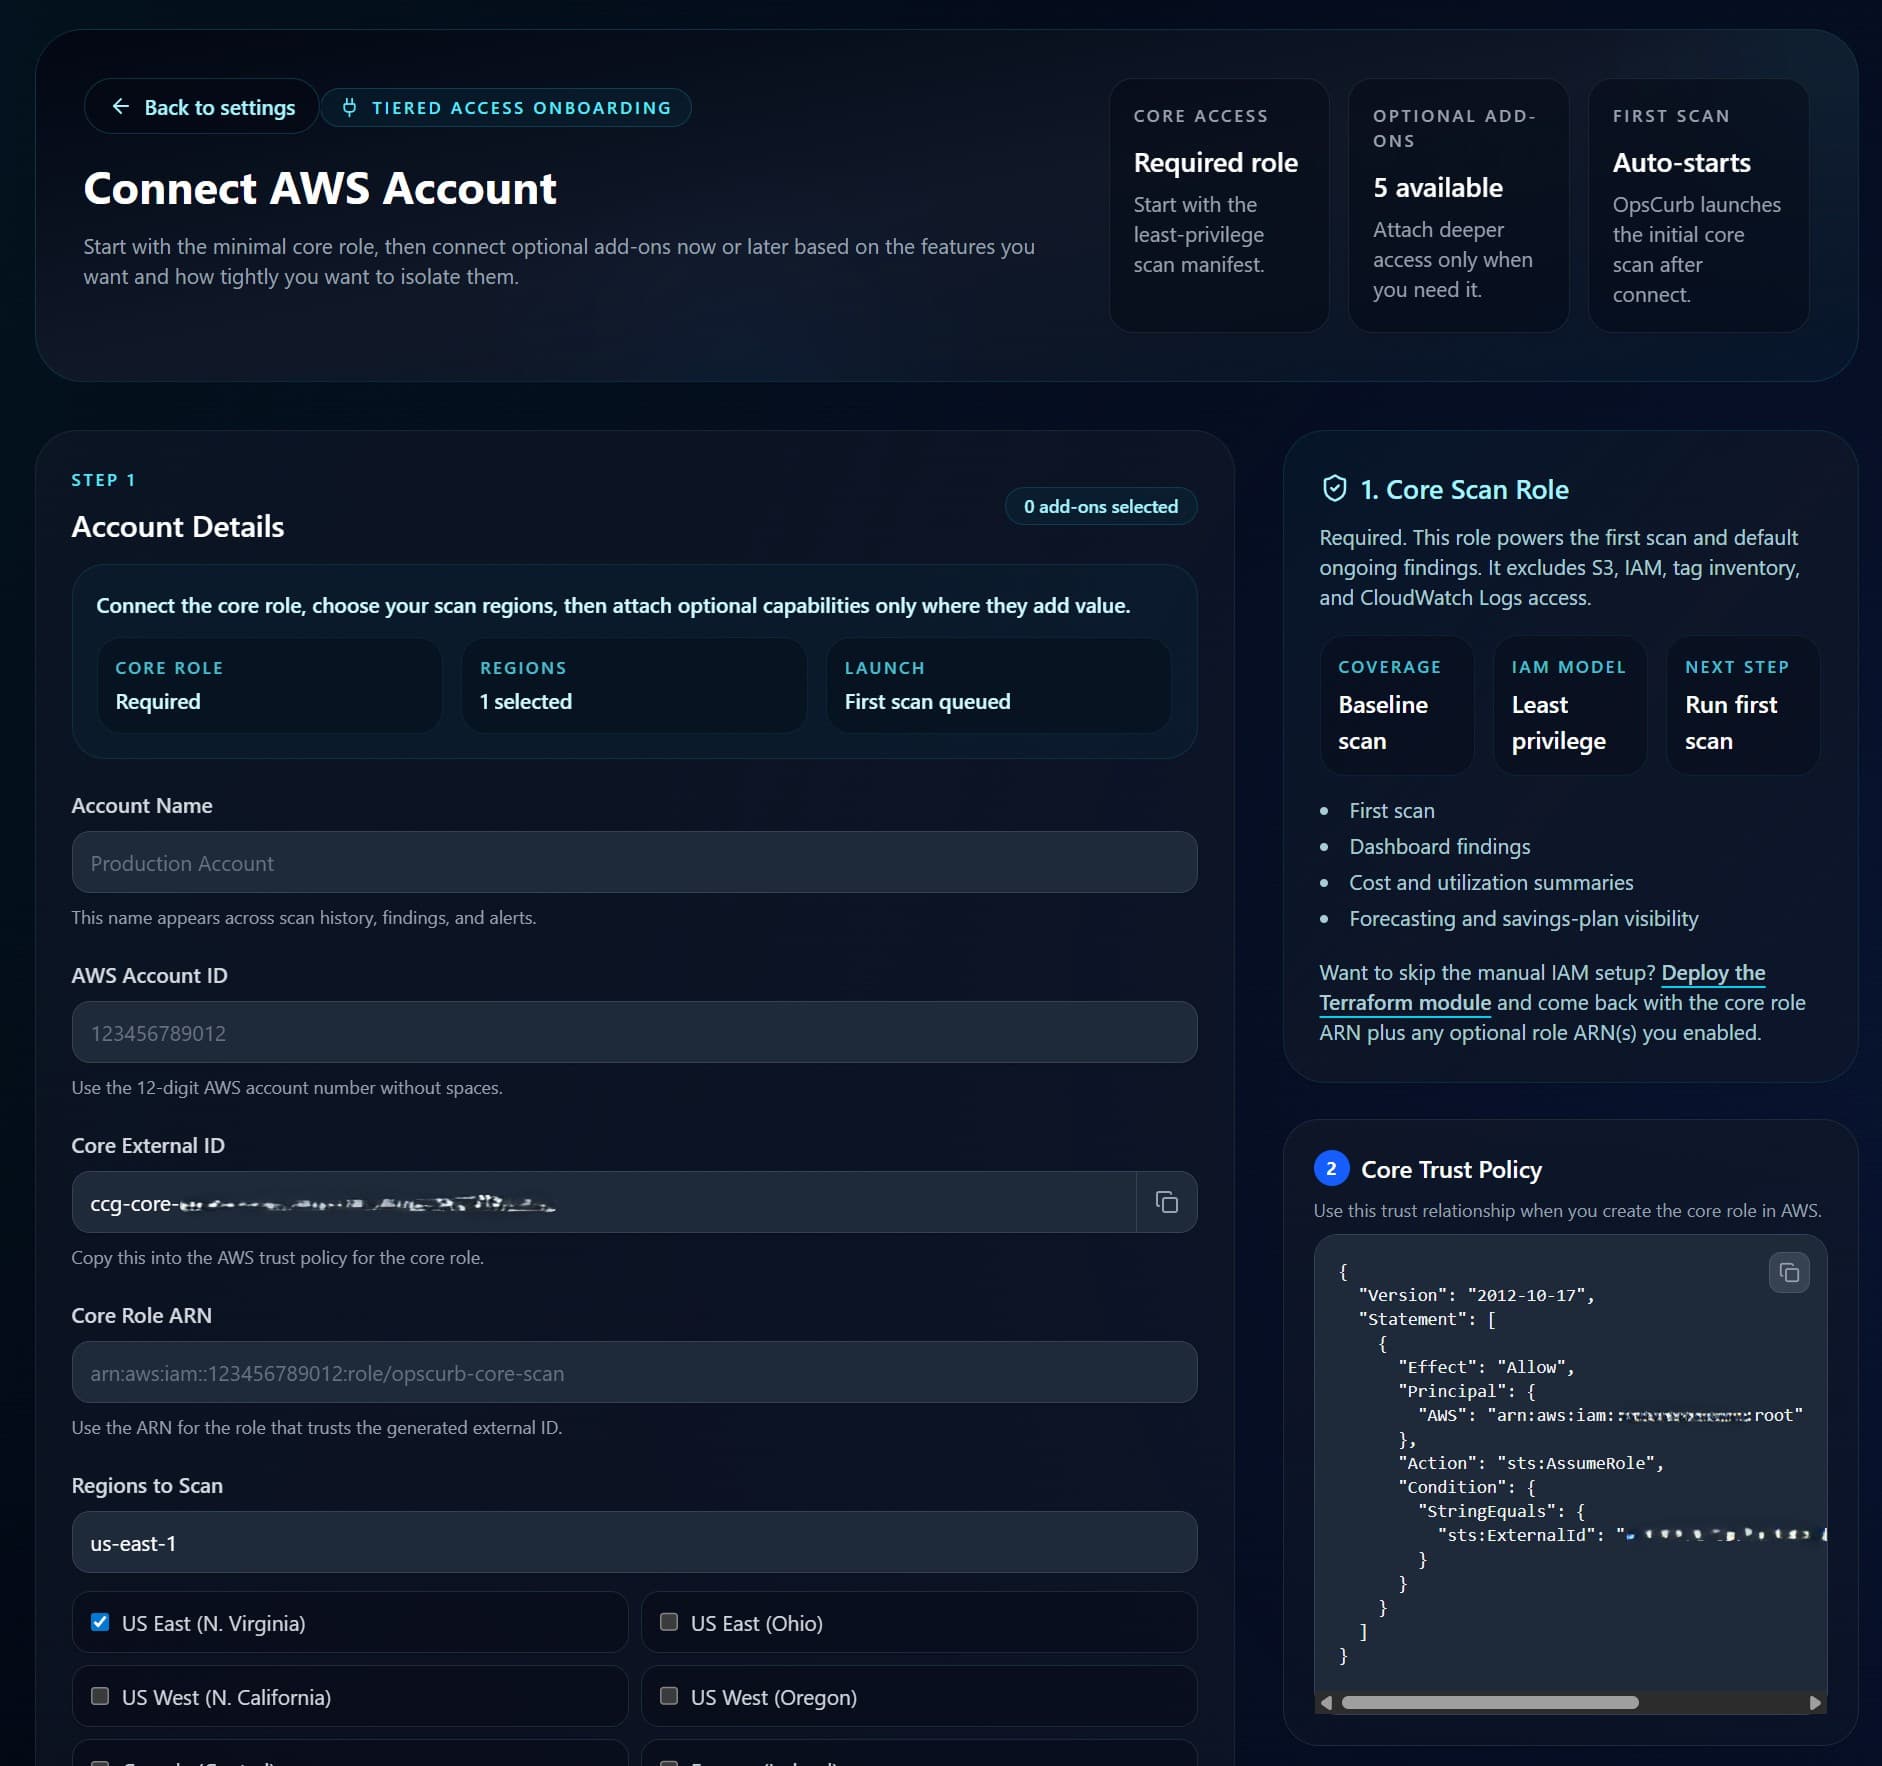Copy the Core Trust Policy JSON
The width and height of the screenshot is (1882, 1766).
1787,1273
